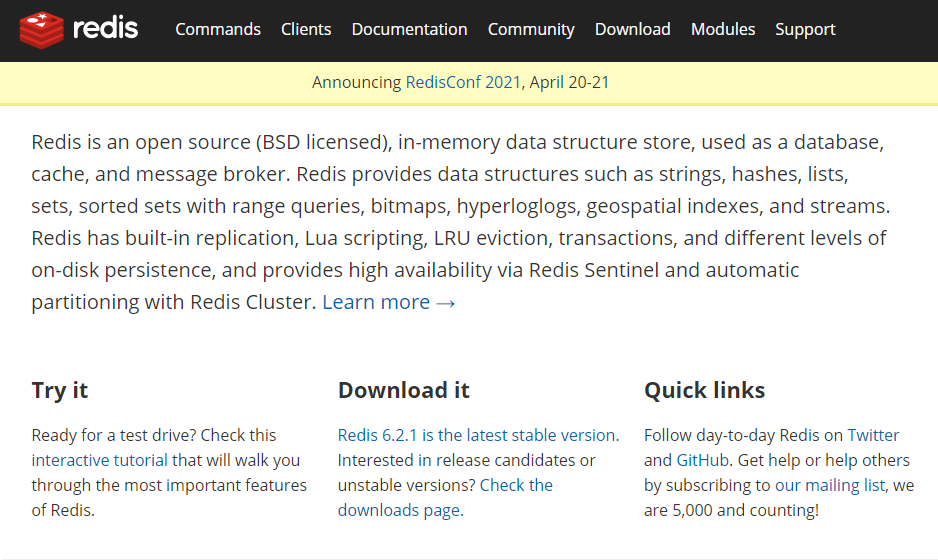938x560 pixels.
Task: Open the Modules nav item
Action: tap(723, 29)
